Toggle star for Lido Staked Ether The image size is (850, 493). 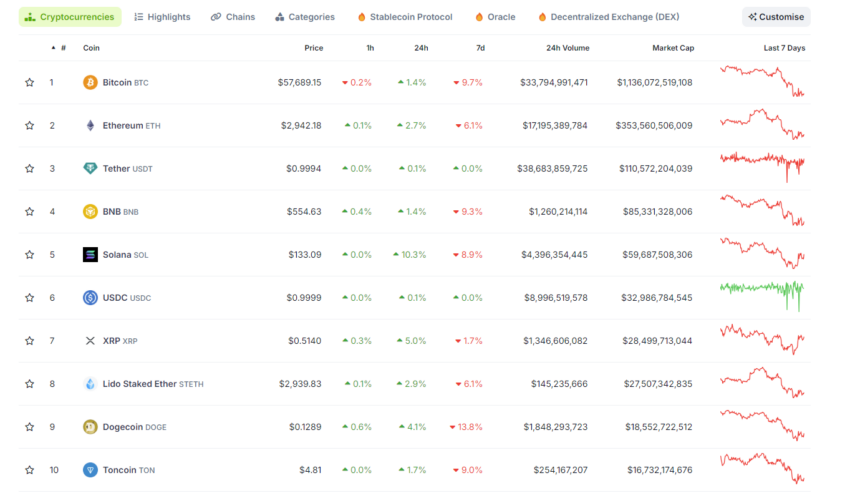pos(29,384)
